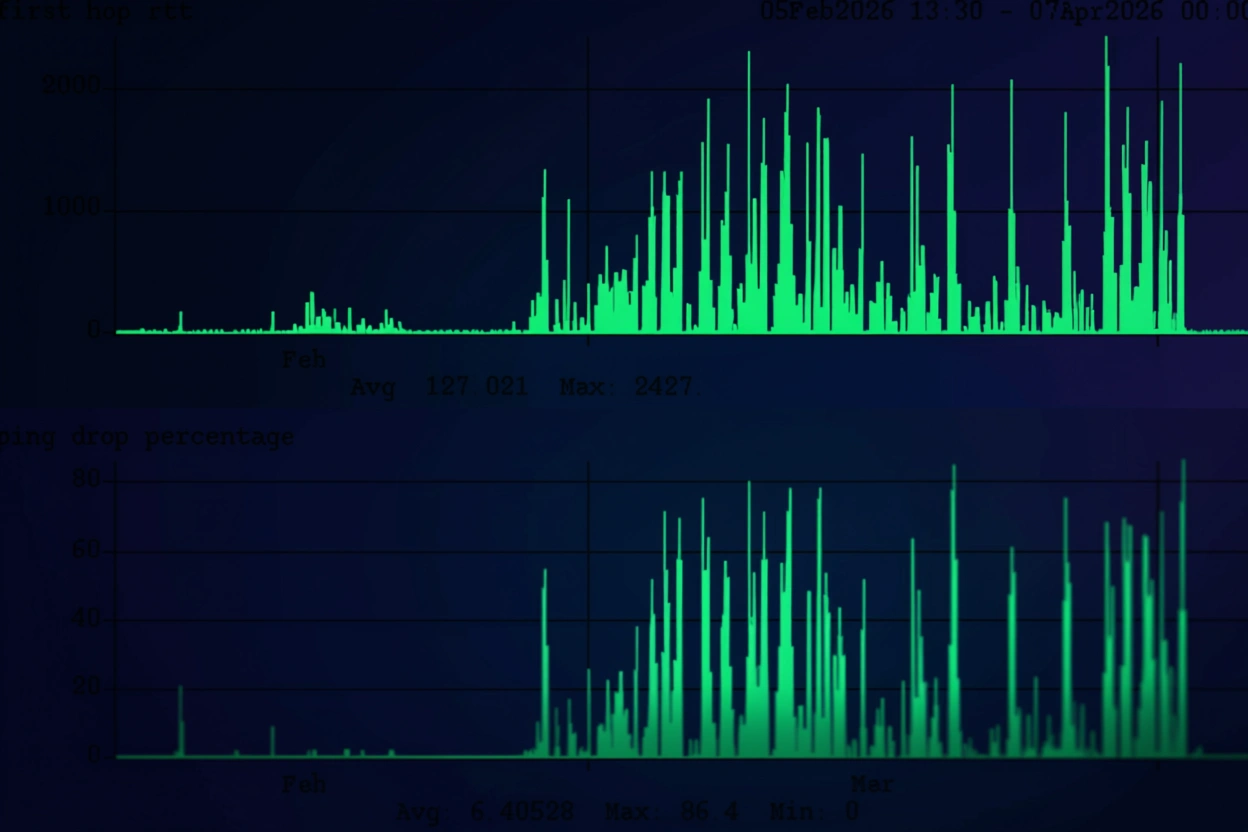Click the Max 2427 value below rtt chart
The height and width of the screenshot is (832, 1248).
pyautogui.click(x=626, y=387)
